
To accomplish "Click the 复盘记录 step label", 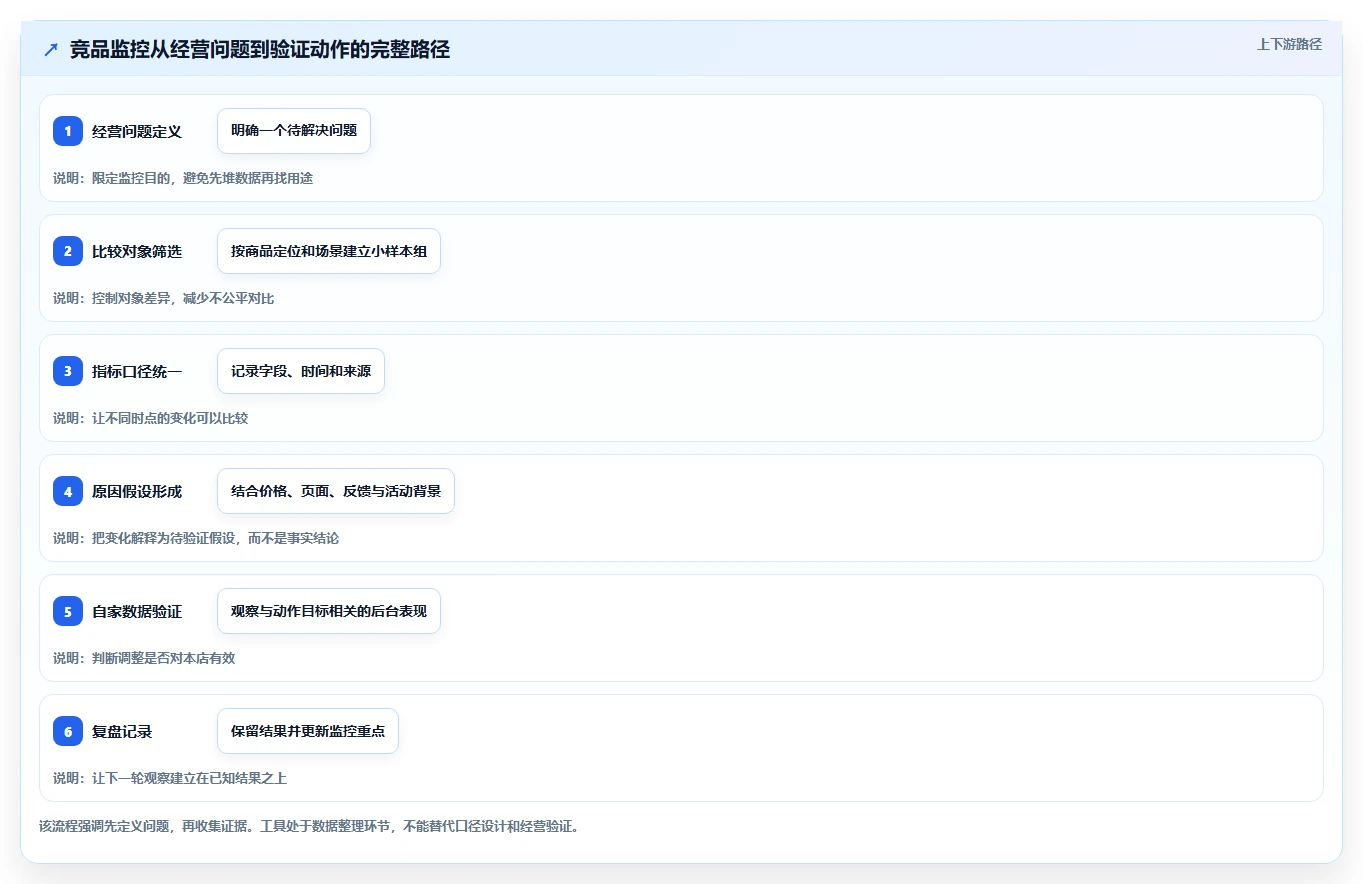I will pos(122,731).
